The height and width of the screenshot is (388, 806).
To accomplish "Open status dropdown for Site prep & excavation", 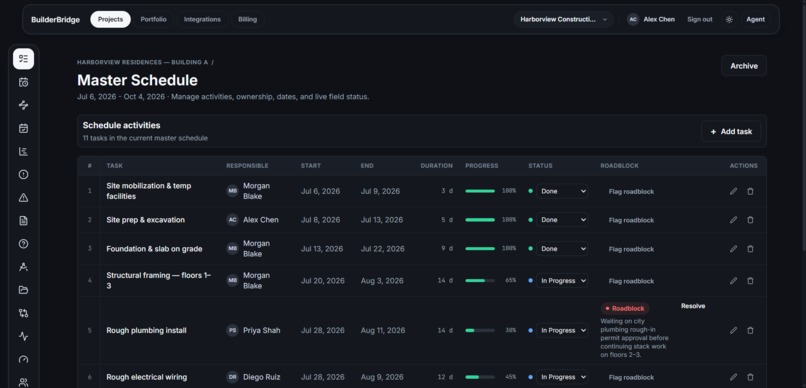I will click(562, 220).
